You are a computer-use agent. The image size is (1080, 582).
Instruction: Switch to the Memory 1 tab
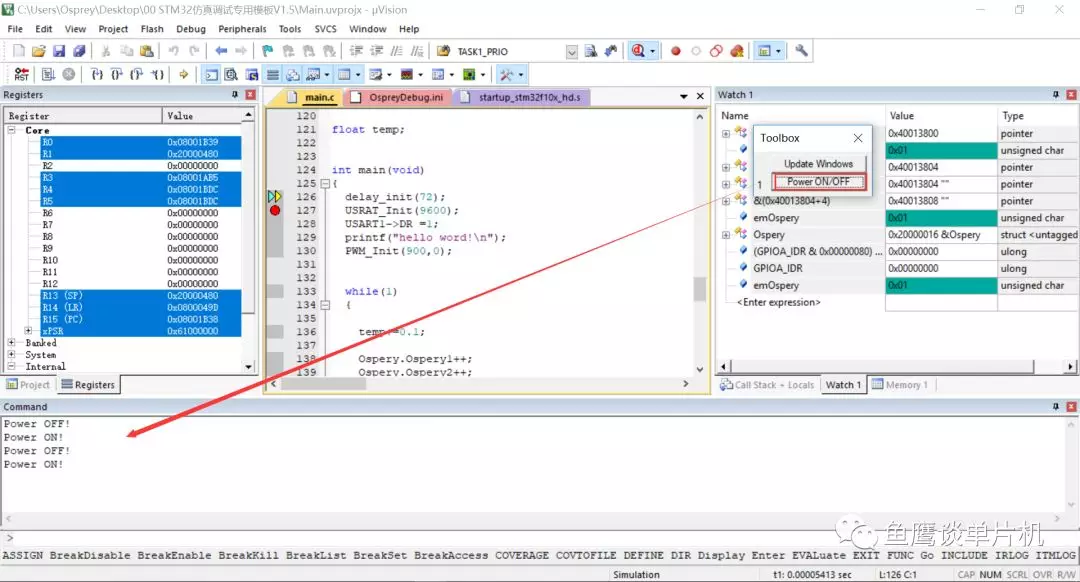pyautogui.click(x=899, y=384)
